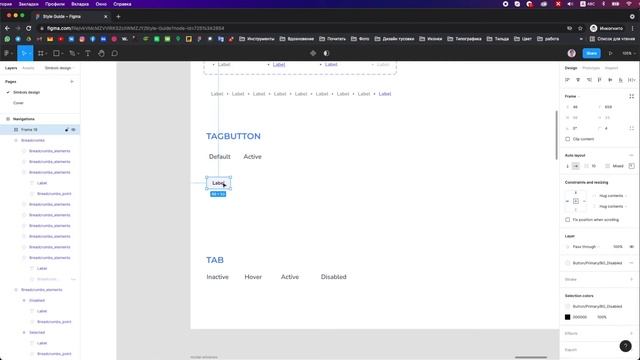
Task: Select the Comment tool
Action: (115, 53)
